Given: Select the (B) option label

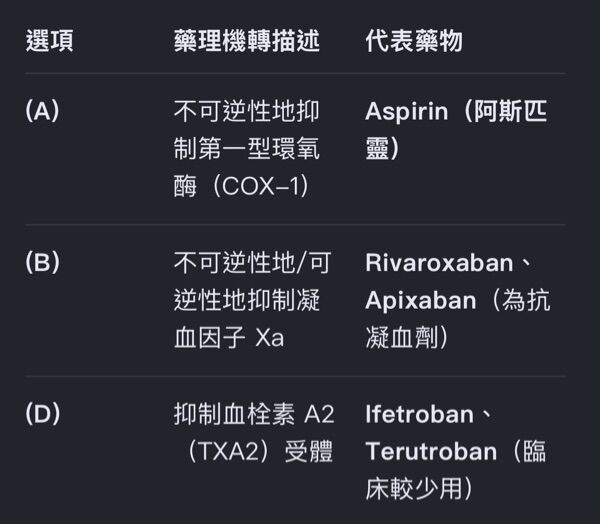Looking at the screenshot, I should click(42, 262).
